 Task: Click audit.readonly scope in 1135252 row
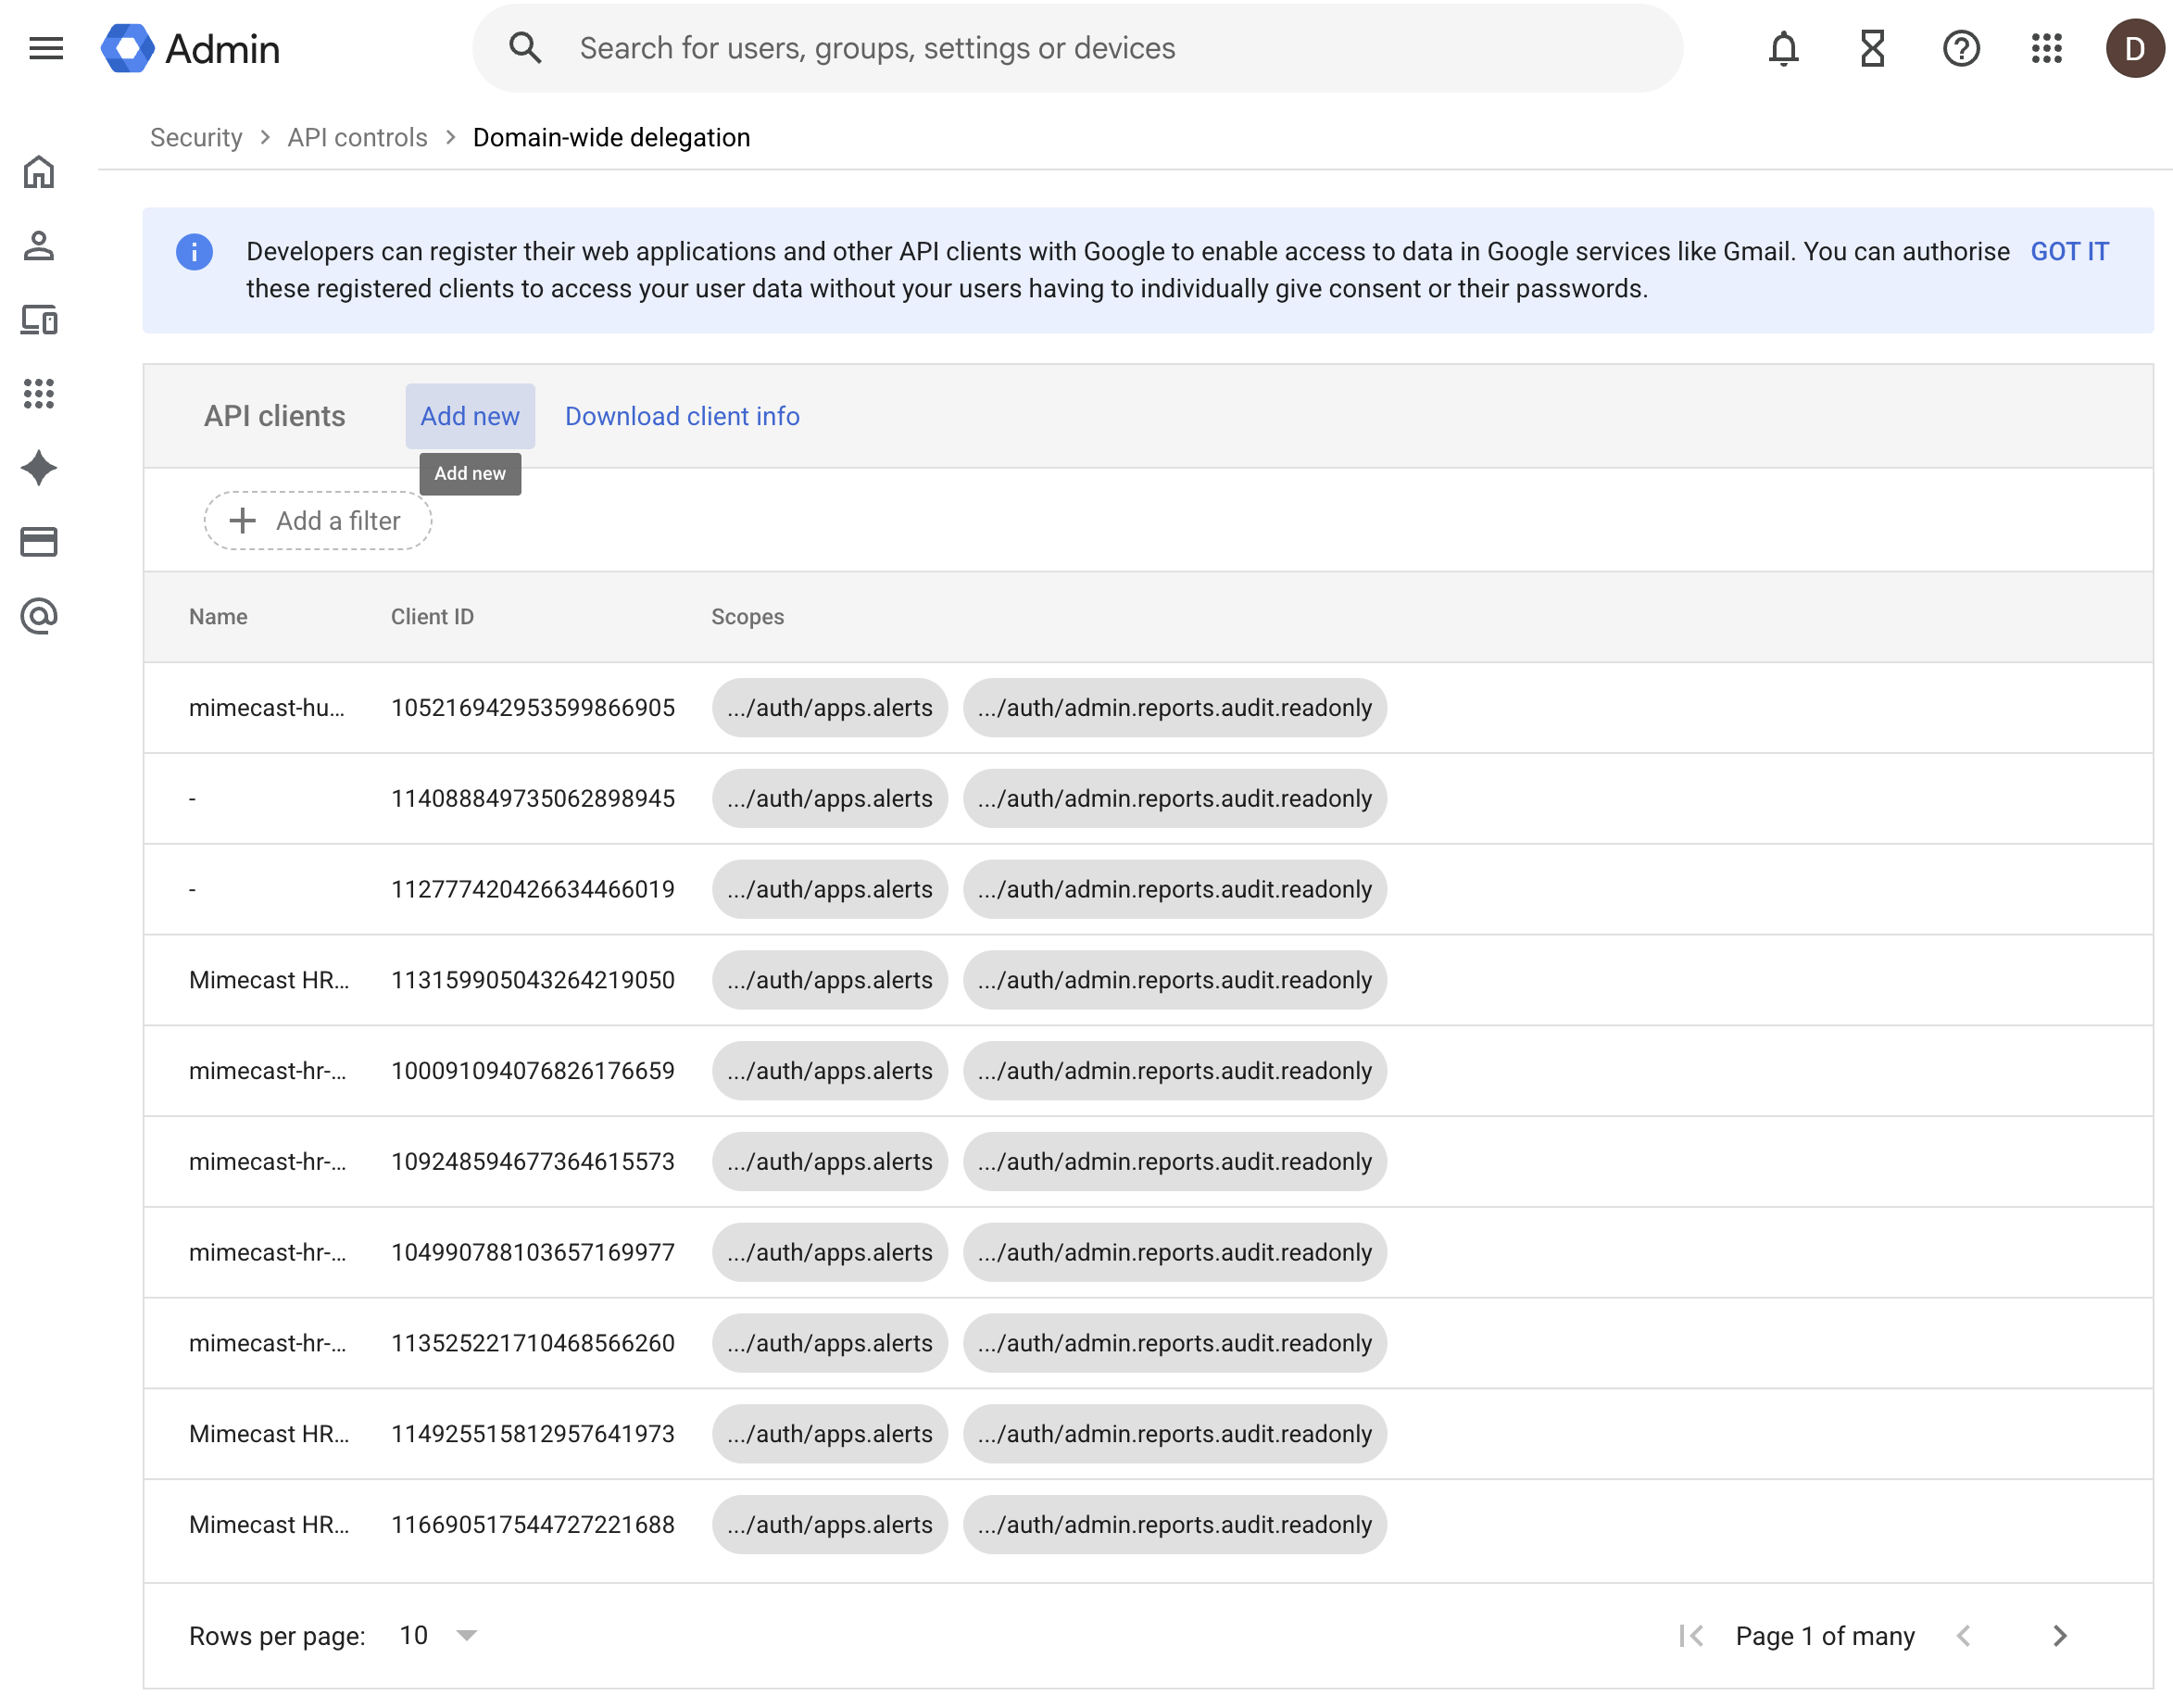pyautogui.click(x=1175, y=1344)
